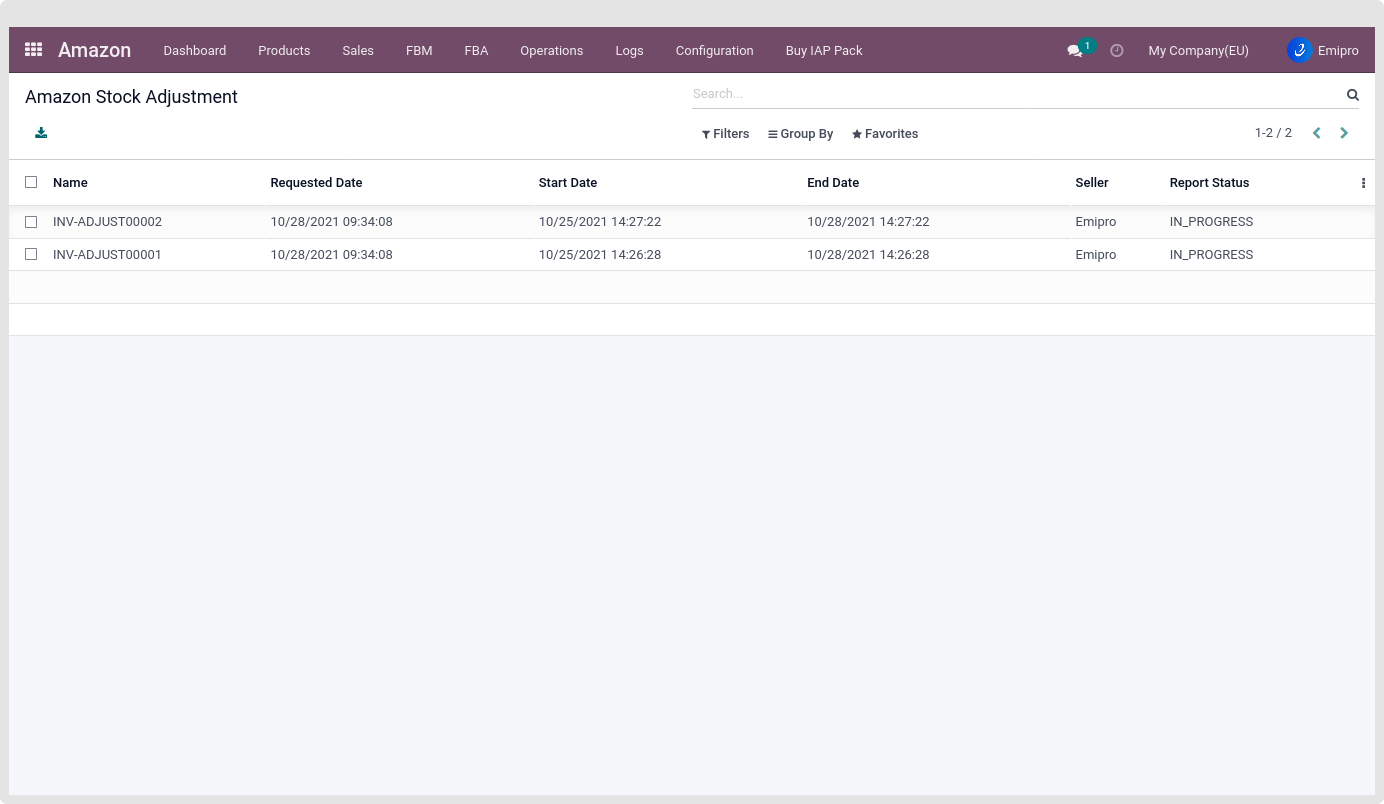
Task: Open the Operations menu
Action: coord(551,51)
